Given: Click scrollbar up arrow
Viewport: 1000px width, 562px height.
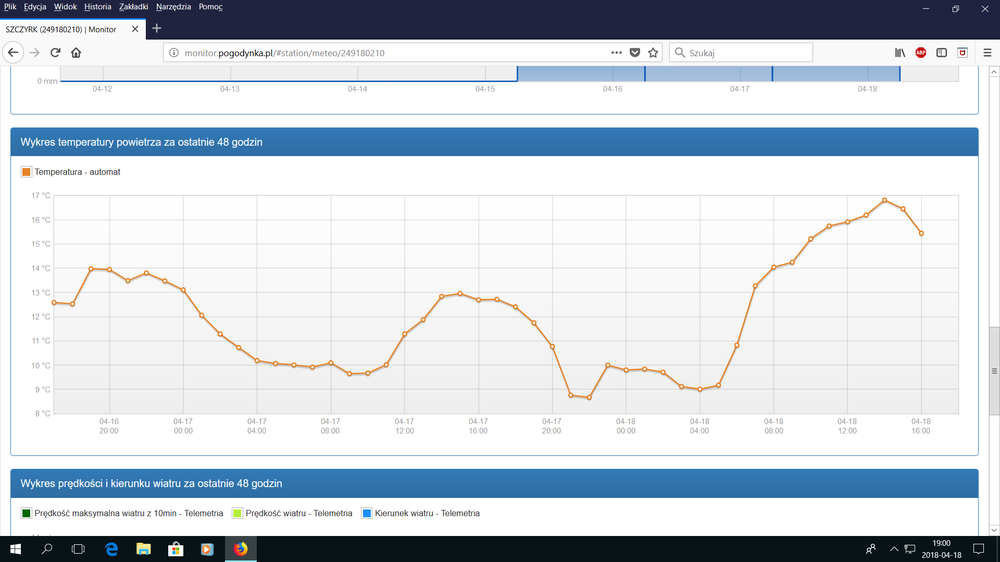Looking at the screenshot, I should pos(994,72).
